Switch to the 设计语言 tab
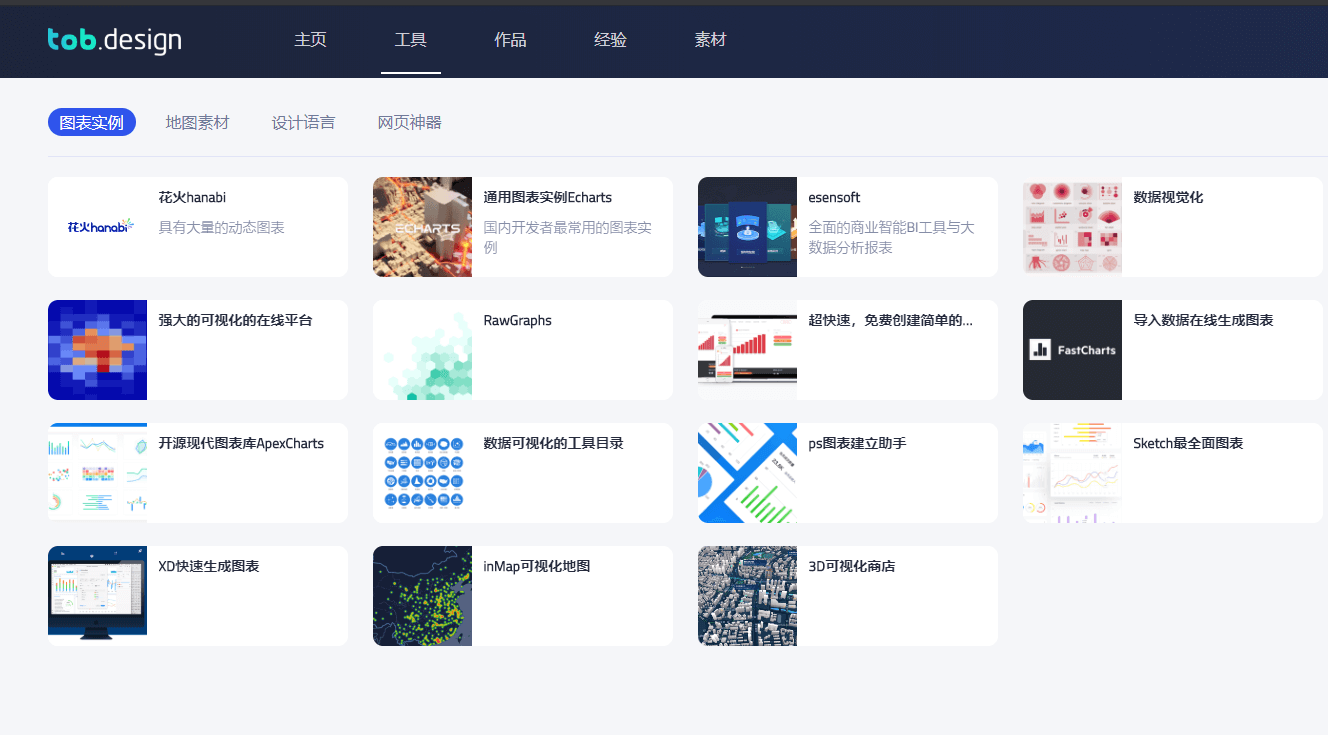Screen dimensions: 1328x735 [303, 122]
